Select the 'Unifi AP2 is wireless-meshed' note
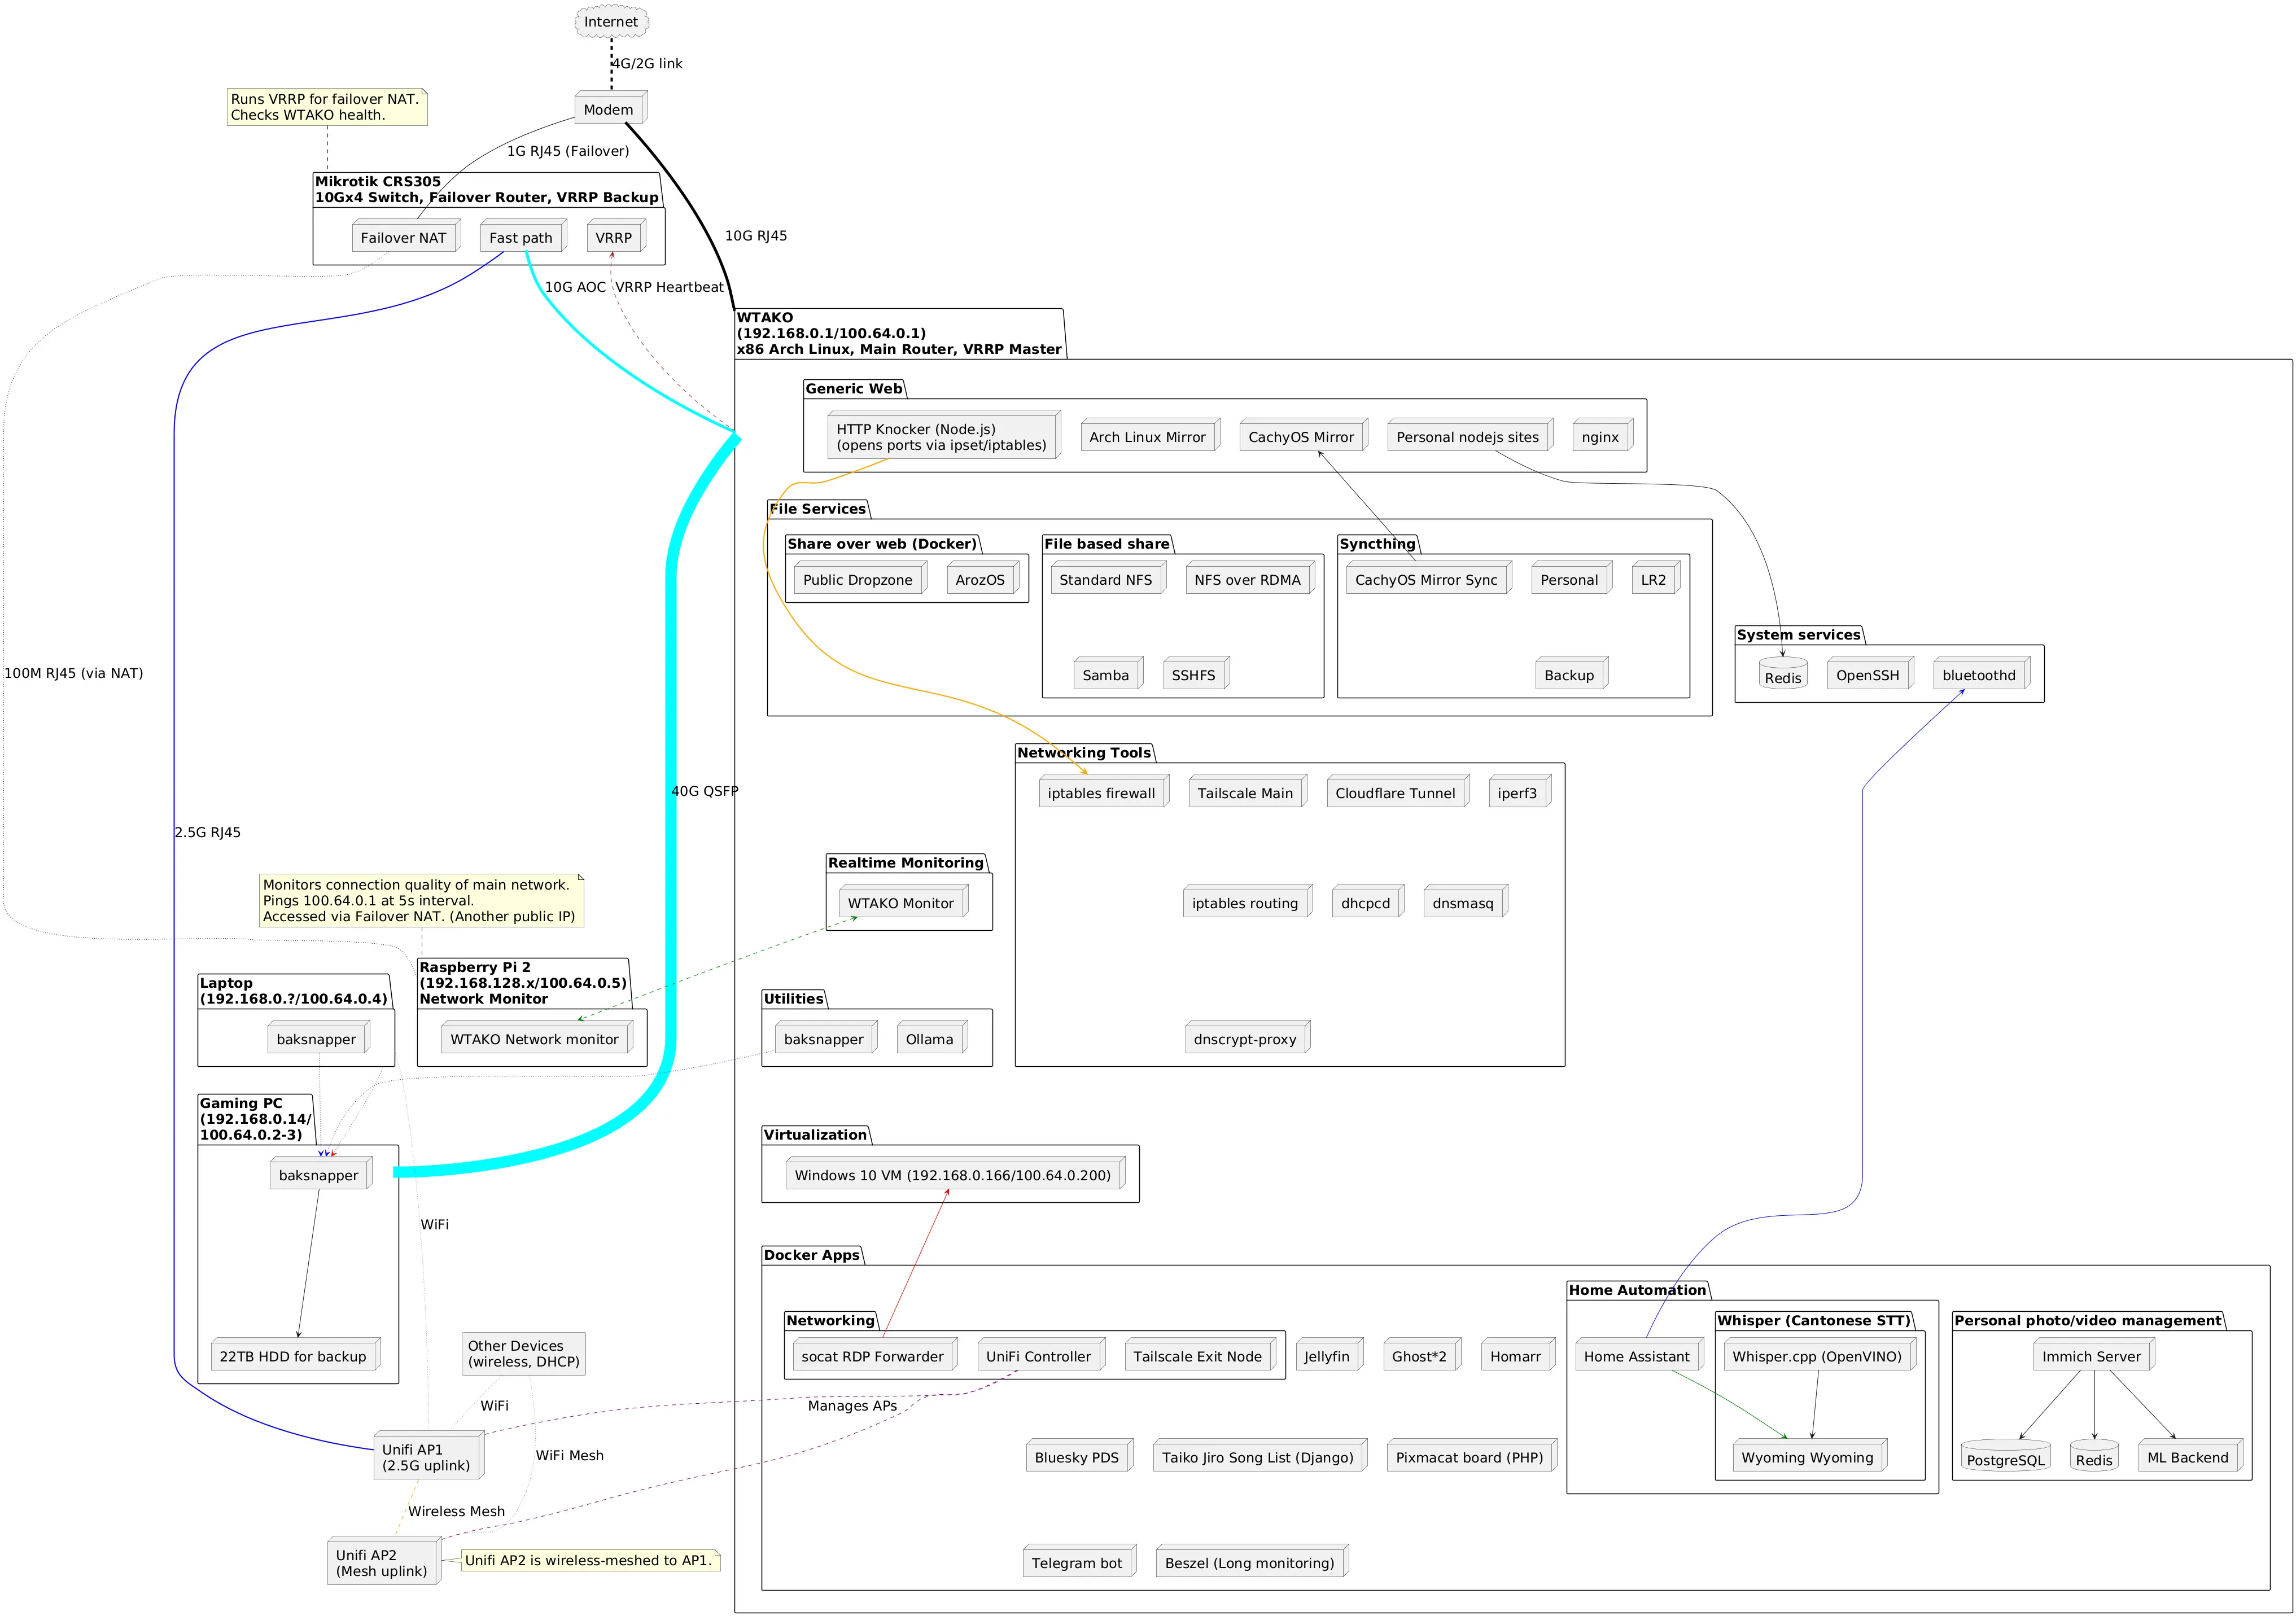The image size is (2296, 1616). pyautogui.click(x=590, y=1560)
